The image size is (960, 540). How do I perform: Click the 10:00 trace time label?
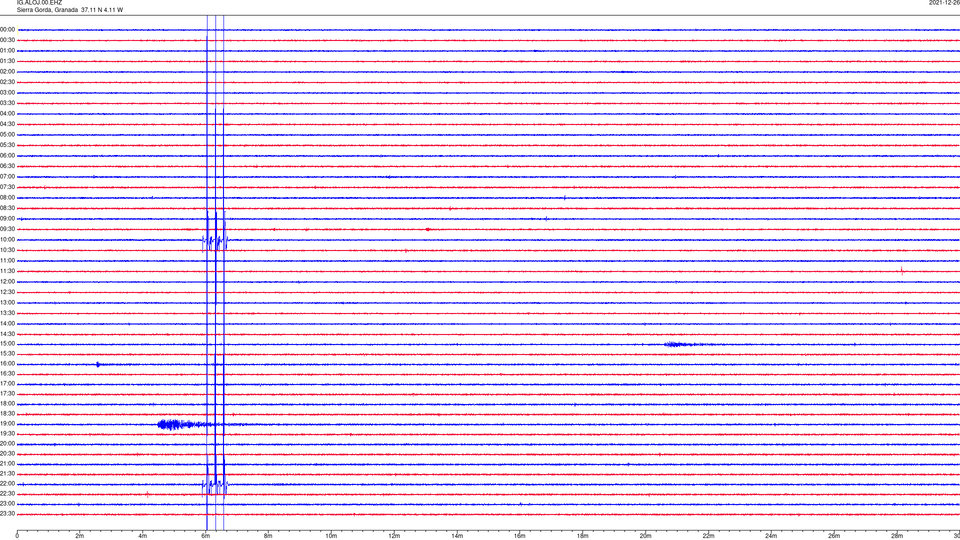click(7, 240)
